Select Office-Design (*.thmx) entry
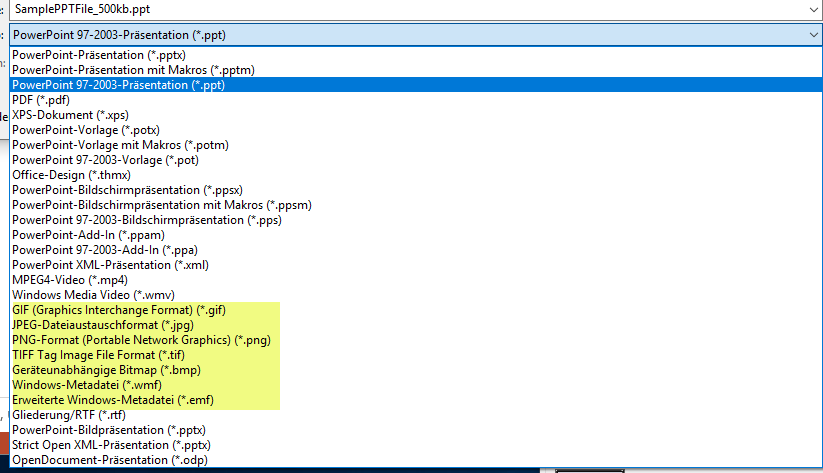This screenshot has height=473, width=823. click(x=416, y=175)
